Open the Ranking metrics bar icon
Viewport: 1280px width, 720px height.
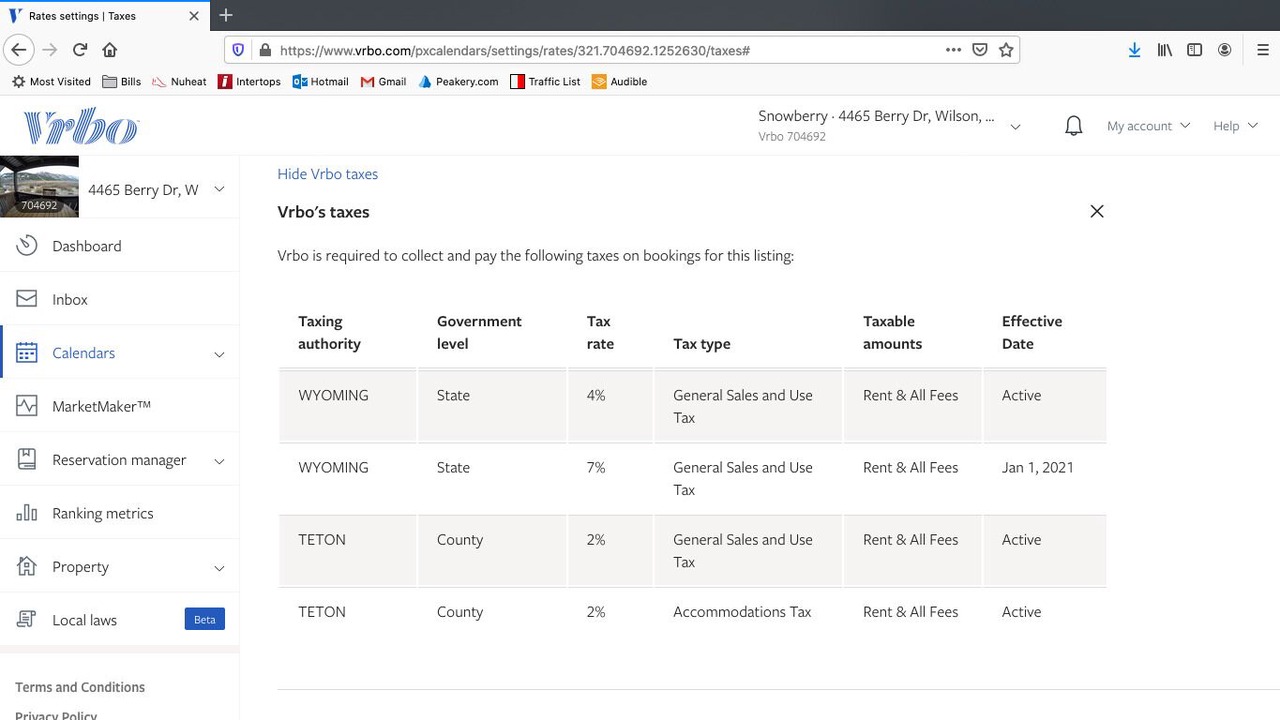27,513
